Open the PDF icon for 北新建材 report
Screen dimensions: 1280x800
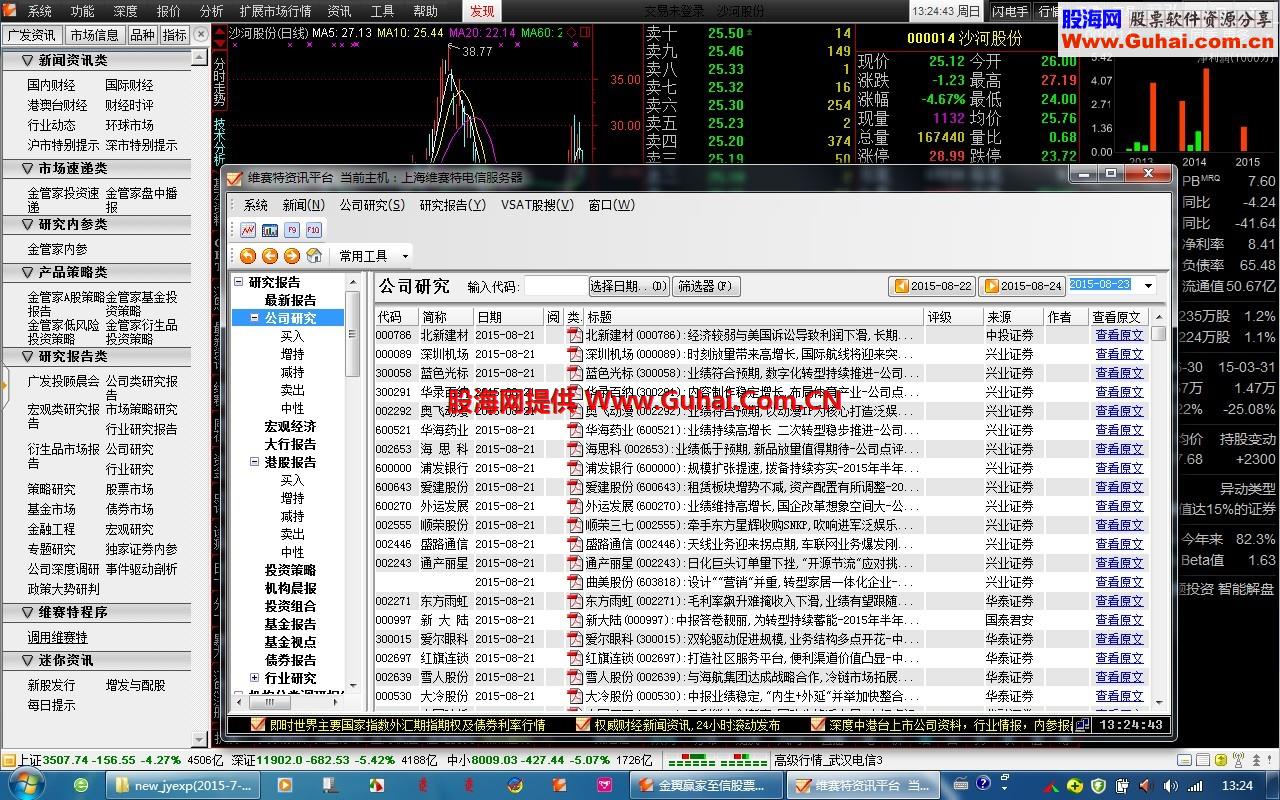(574, 335)
